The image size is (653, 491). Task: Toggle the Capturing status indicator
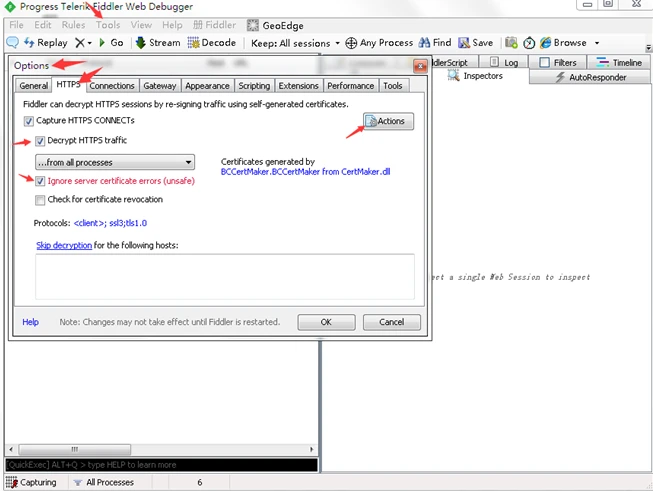[x=31, y=482]
